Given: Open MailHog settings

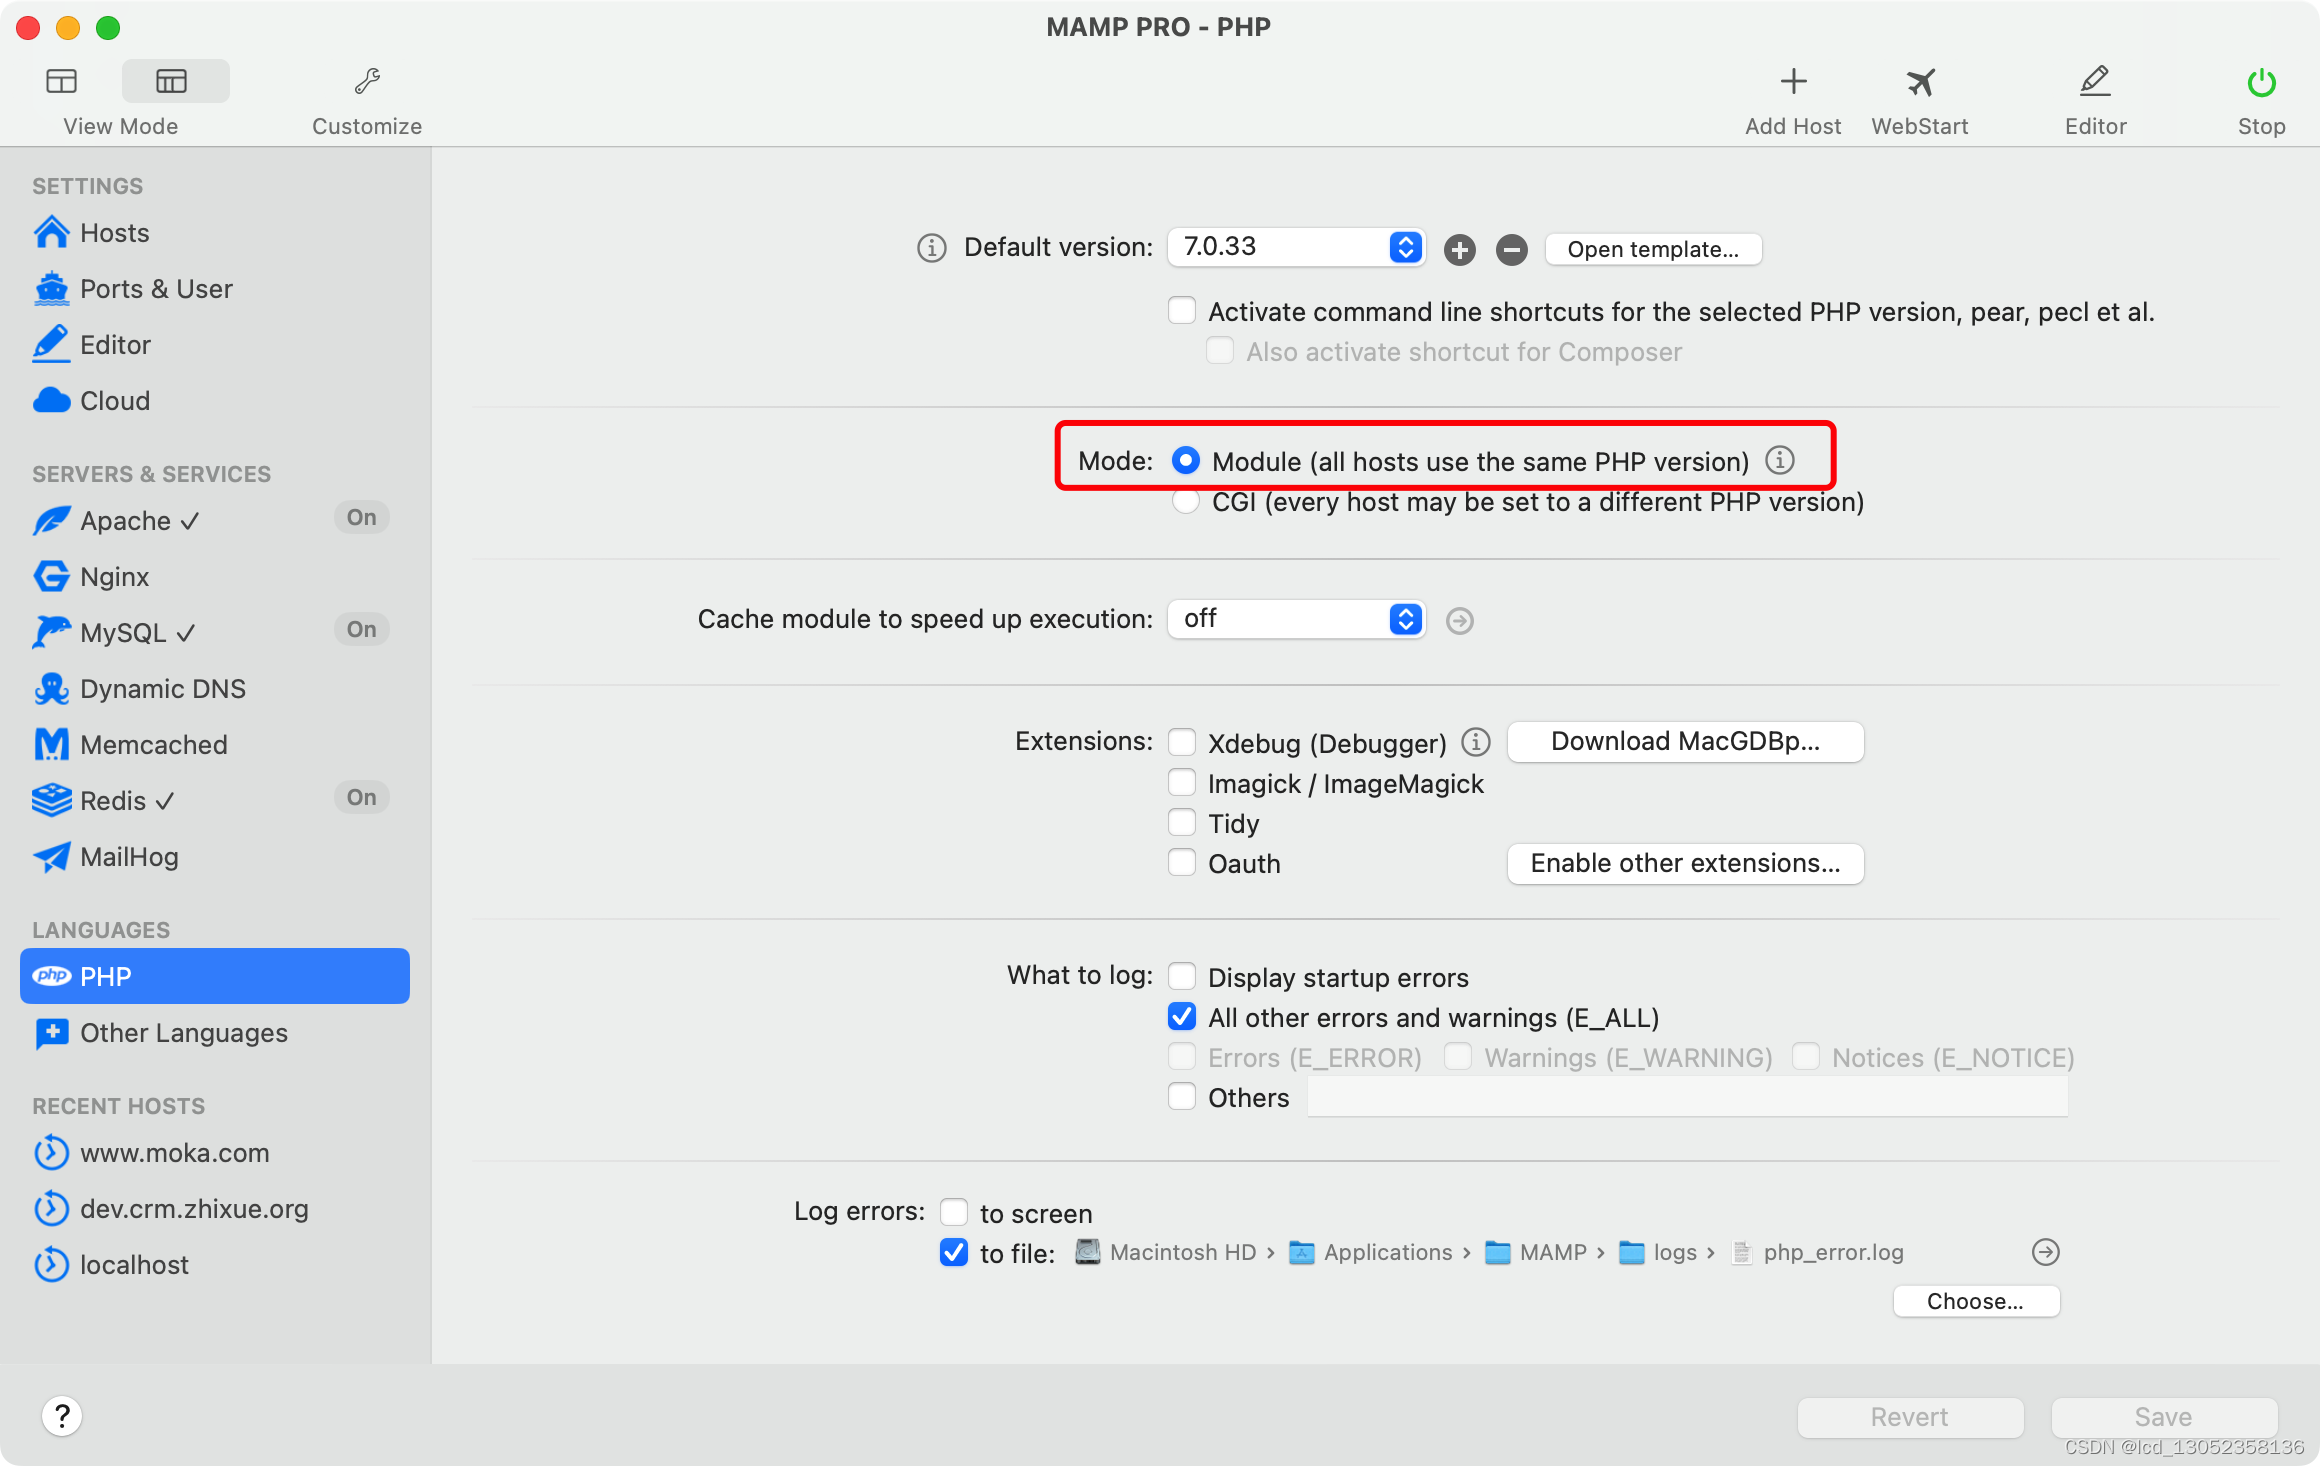Looking at the screenshot, I should (x=129, y=856).
